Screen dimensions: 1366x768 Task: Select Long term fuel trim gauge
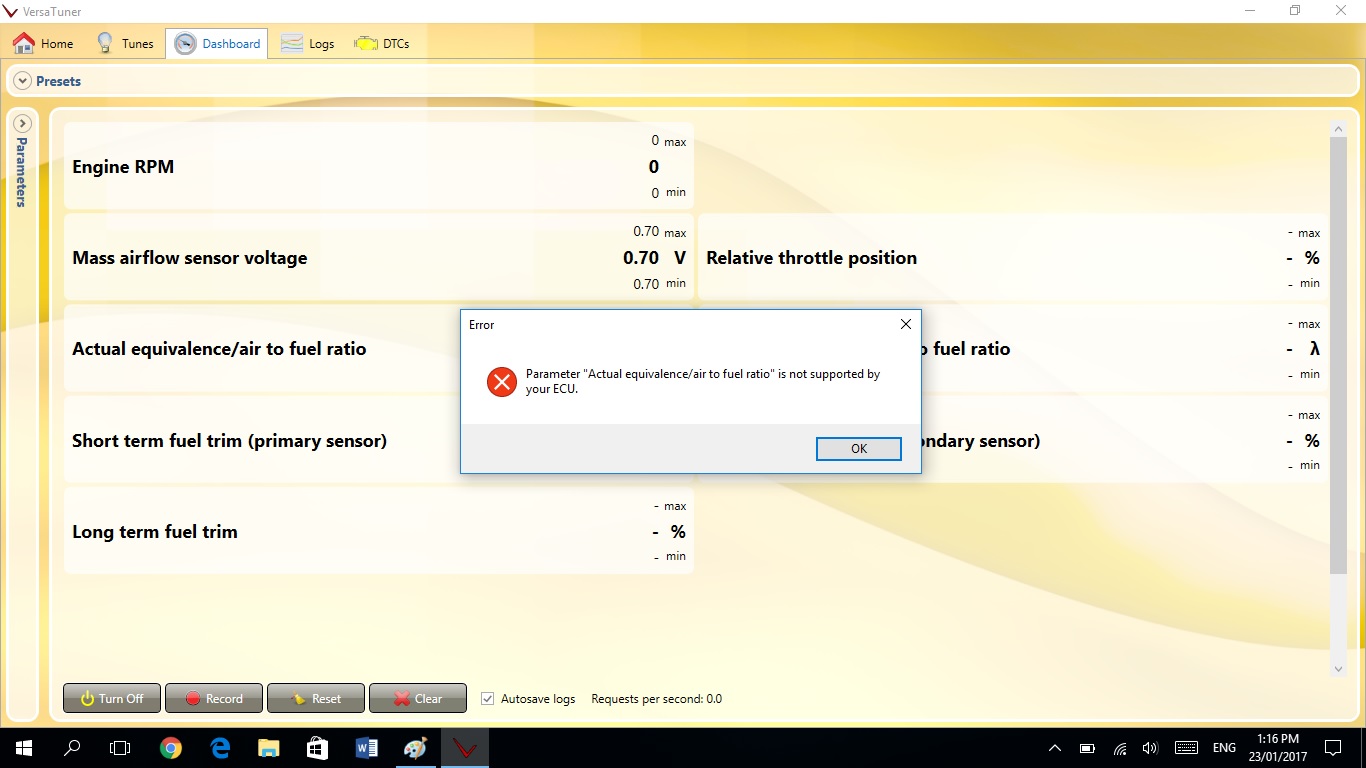[x=379, y=531]
